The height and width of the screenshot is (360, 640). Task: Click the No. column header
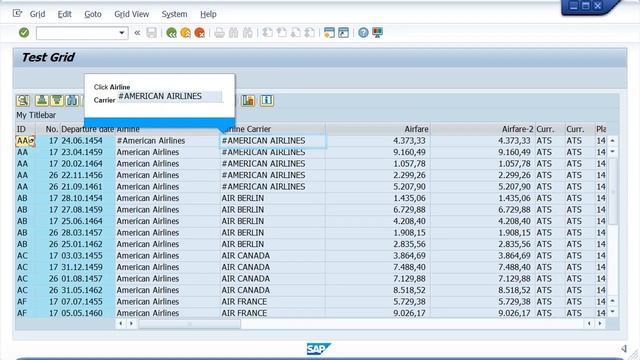pyautogui.click(x=48, y=129)
